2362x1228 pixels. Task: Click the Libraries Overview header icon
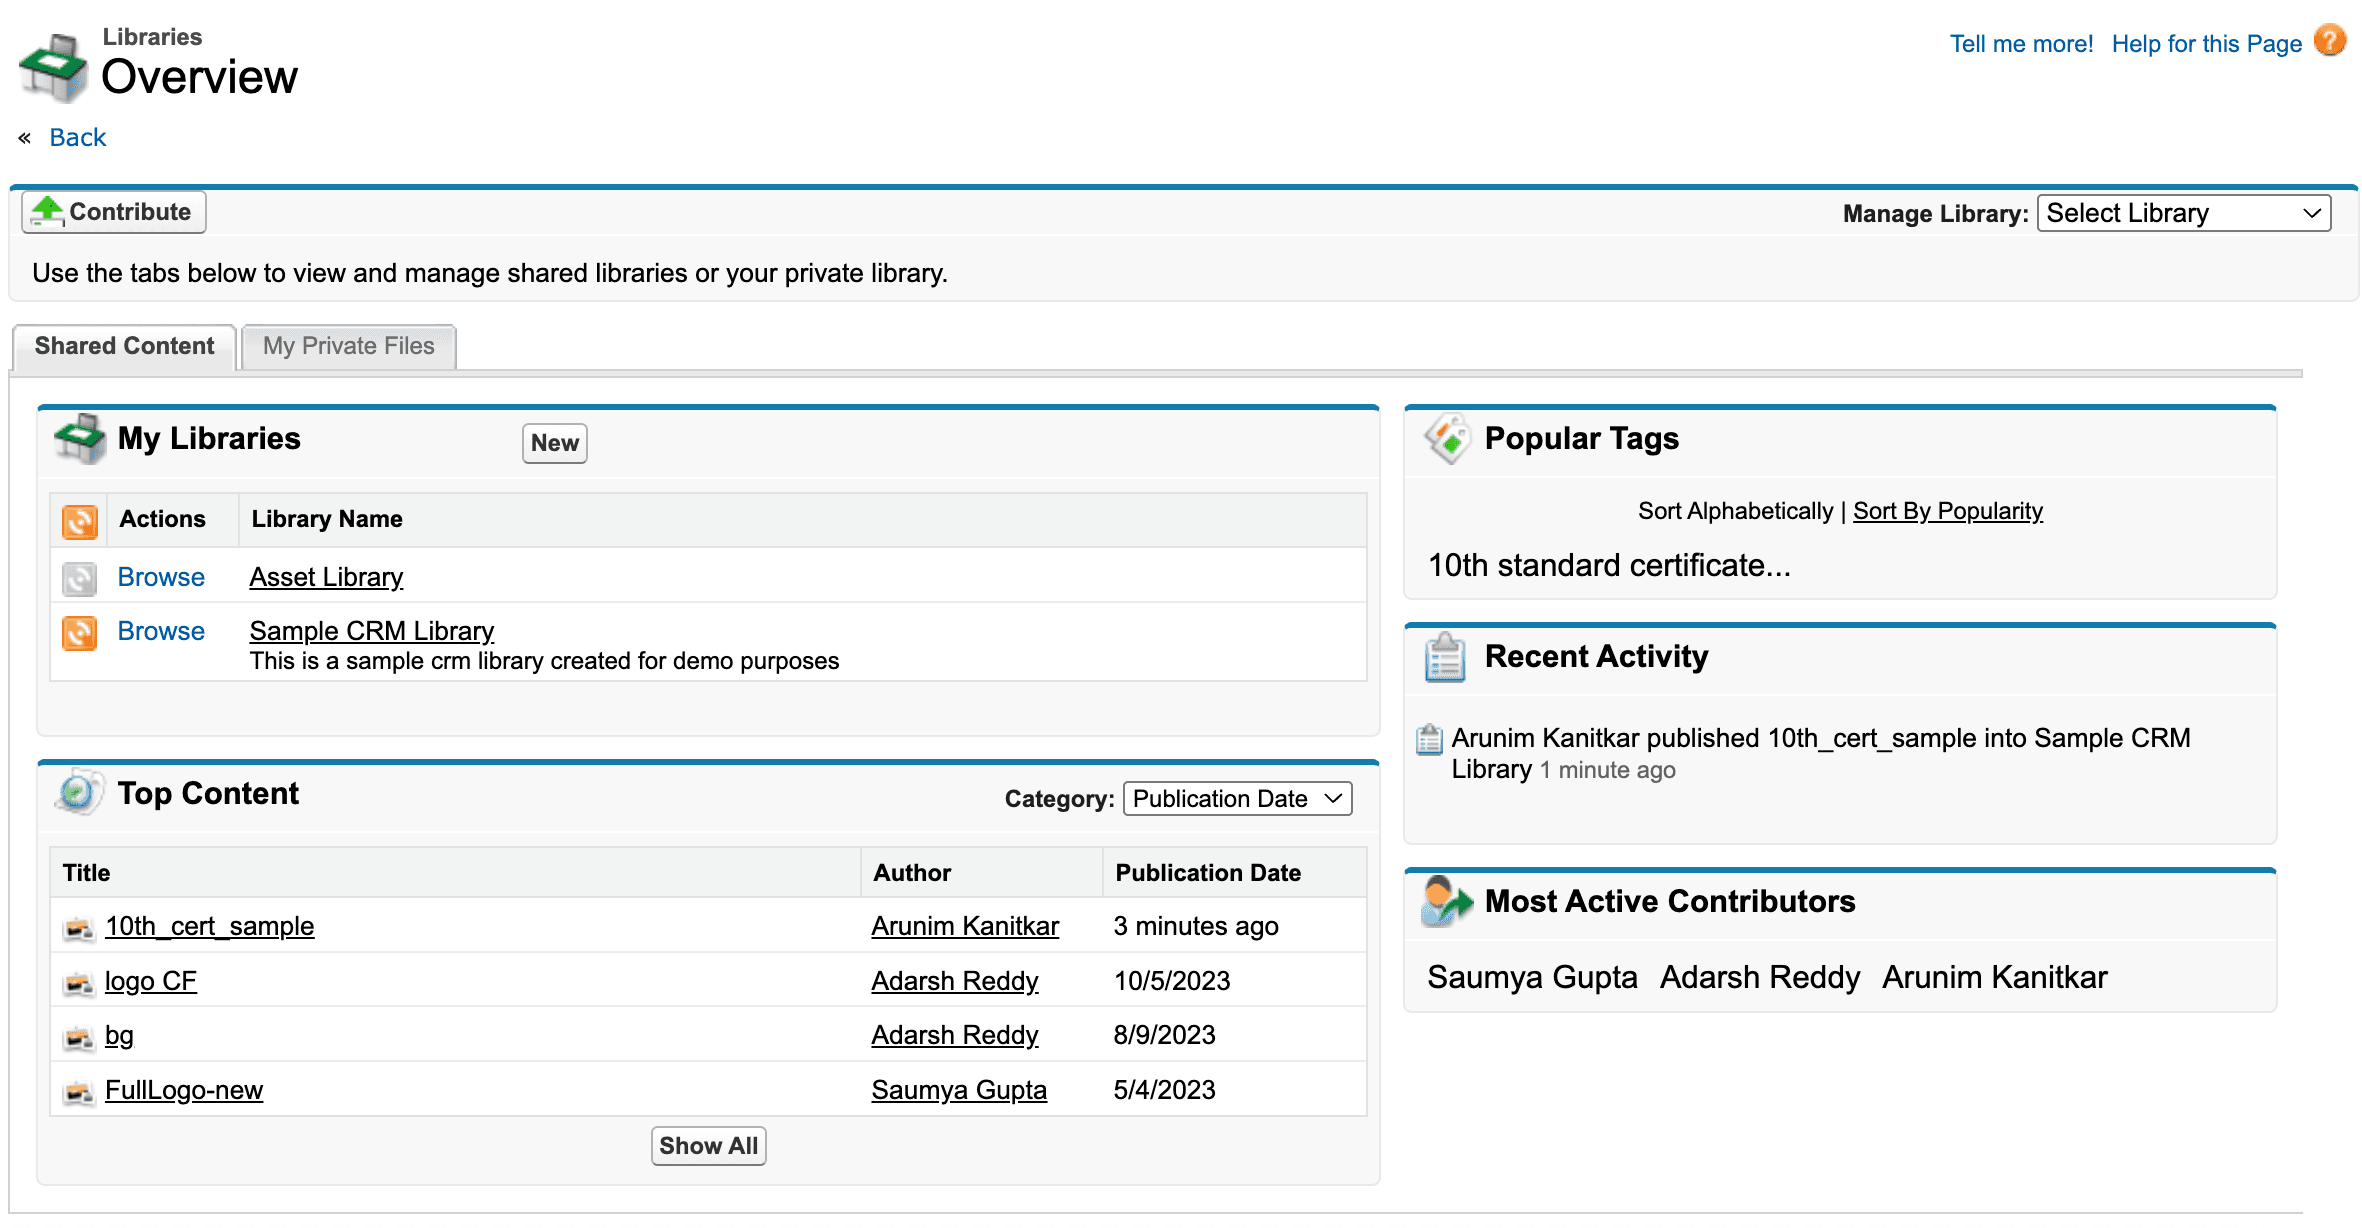(x=56, y=65)
